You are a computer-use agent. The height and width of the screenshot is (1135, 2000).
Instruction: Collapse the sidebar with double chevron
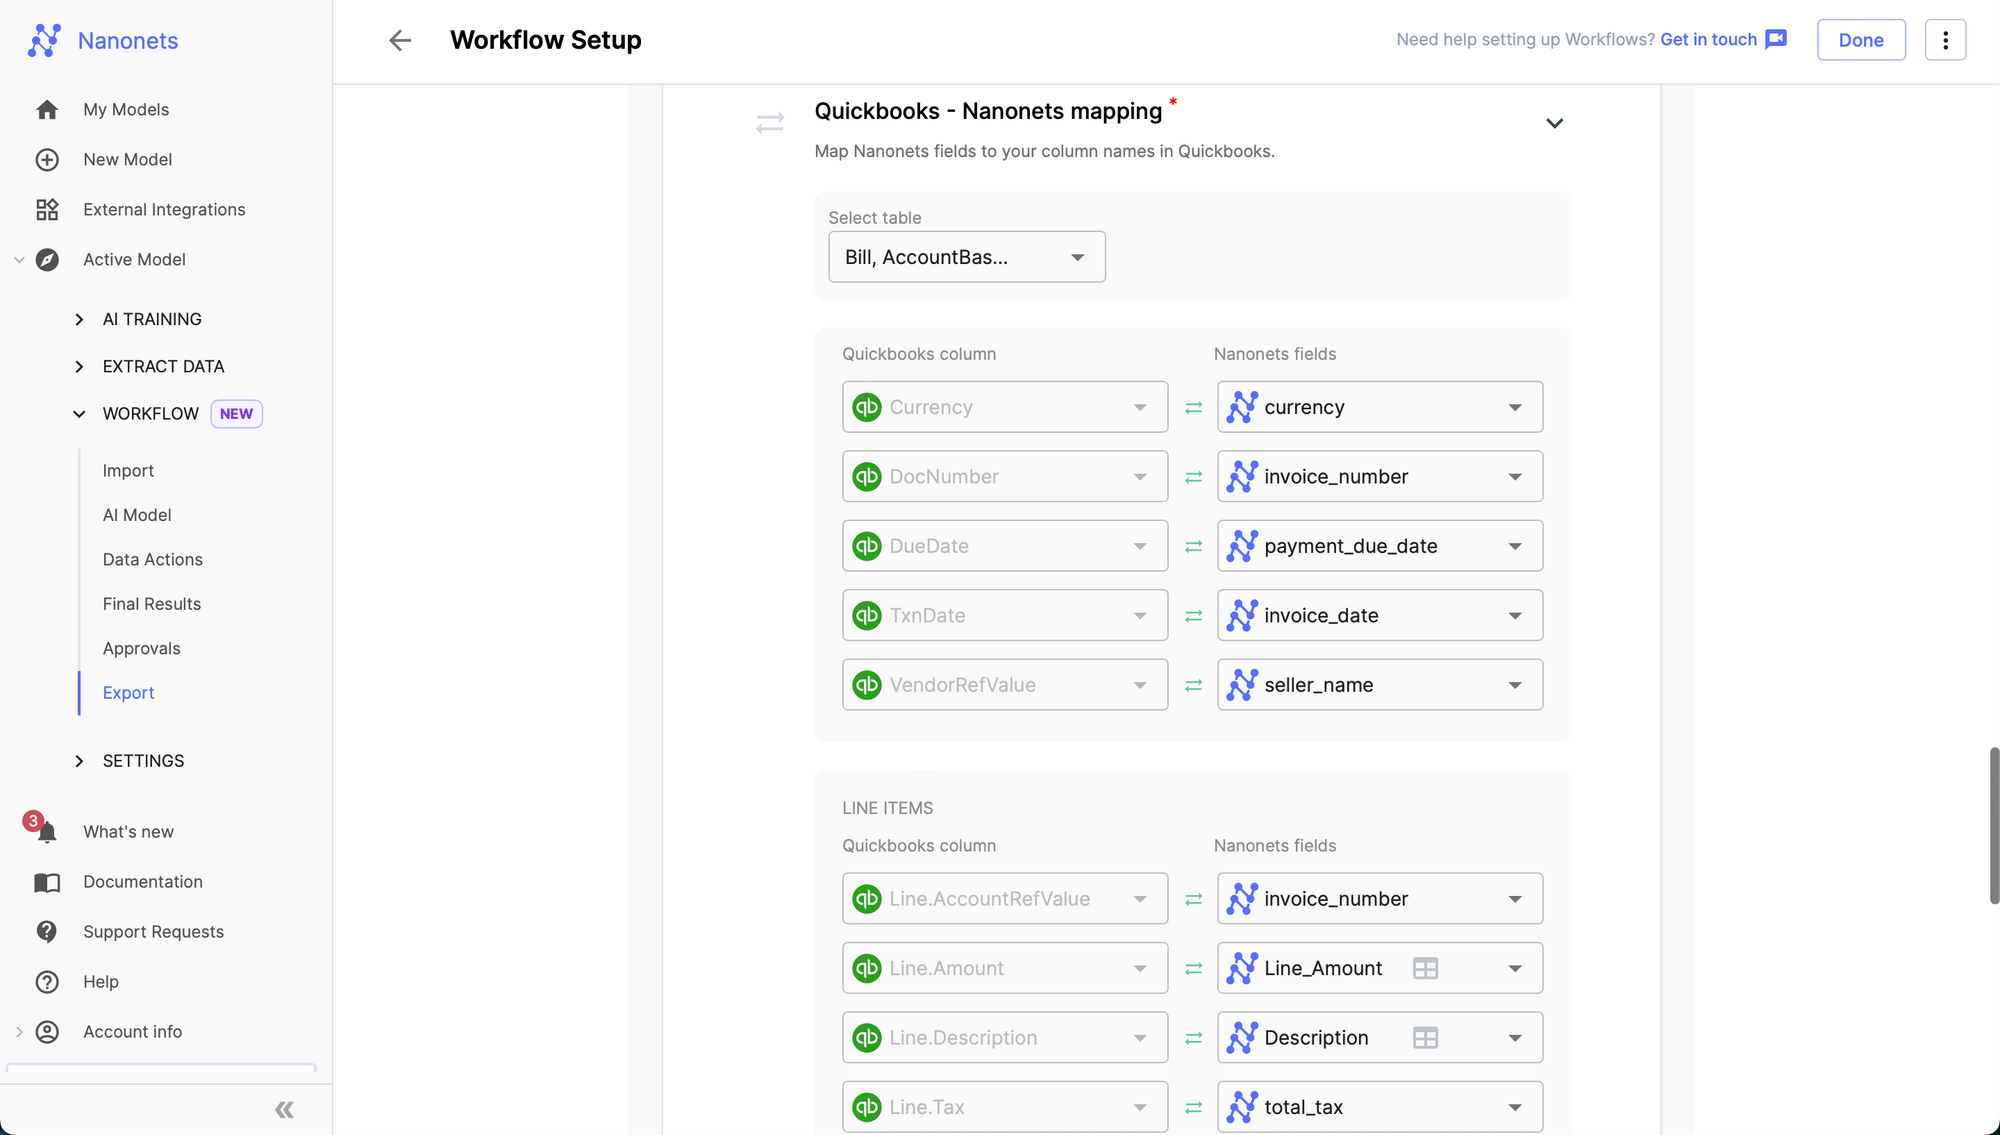point(284,1110)
